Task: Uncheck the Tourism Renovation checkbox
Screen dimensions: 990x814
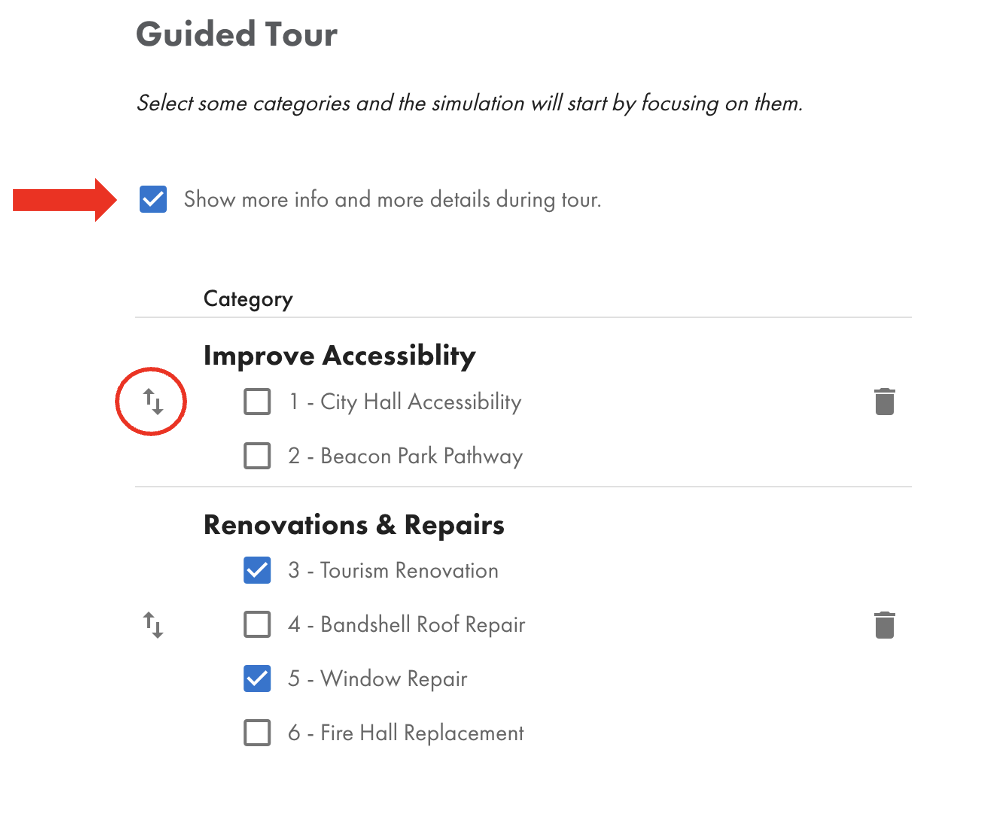Action: 258,570
